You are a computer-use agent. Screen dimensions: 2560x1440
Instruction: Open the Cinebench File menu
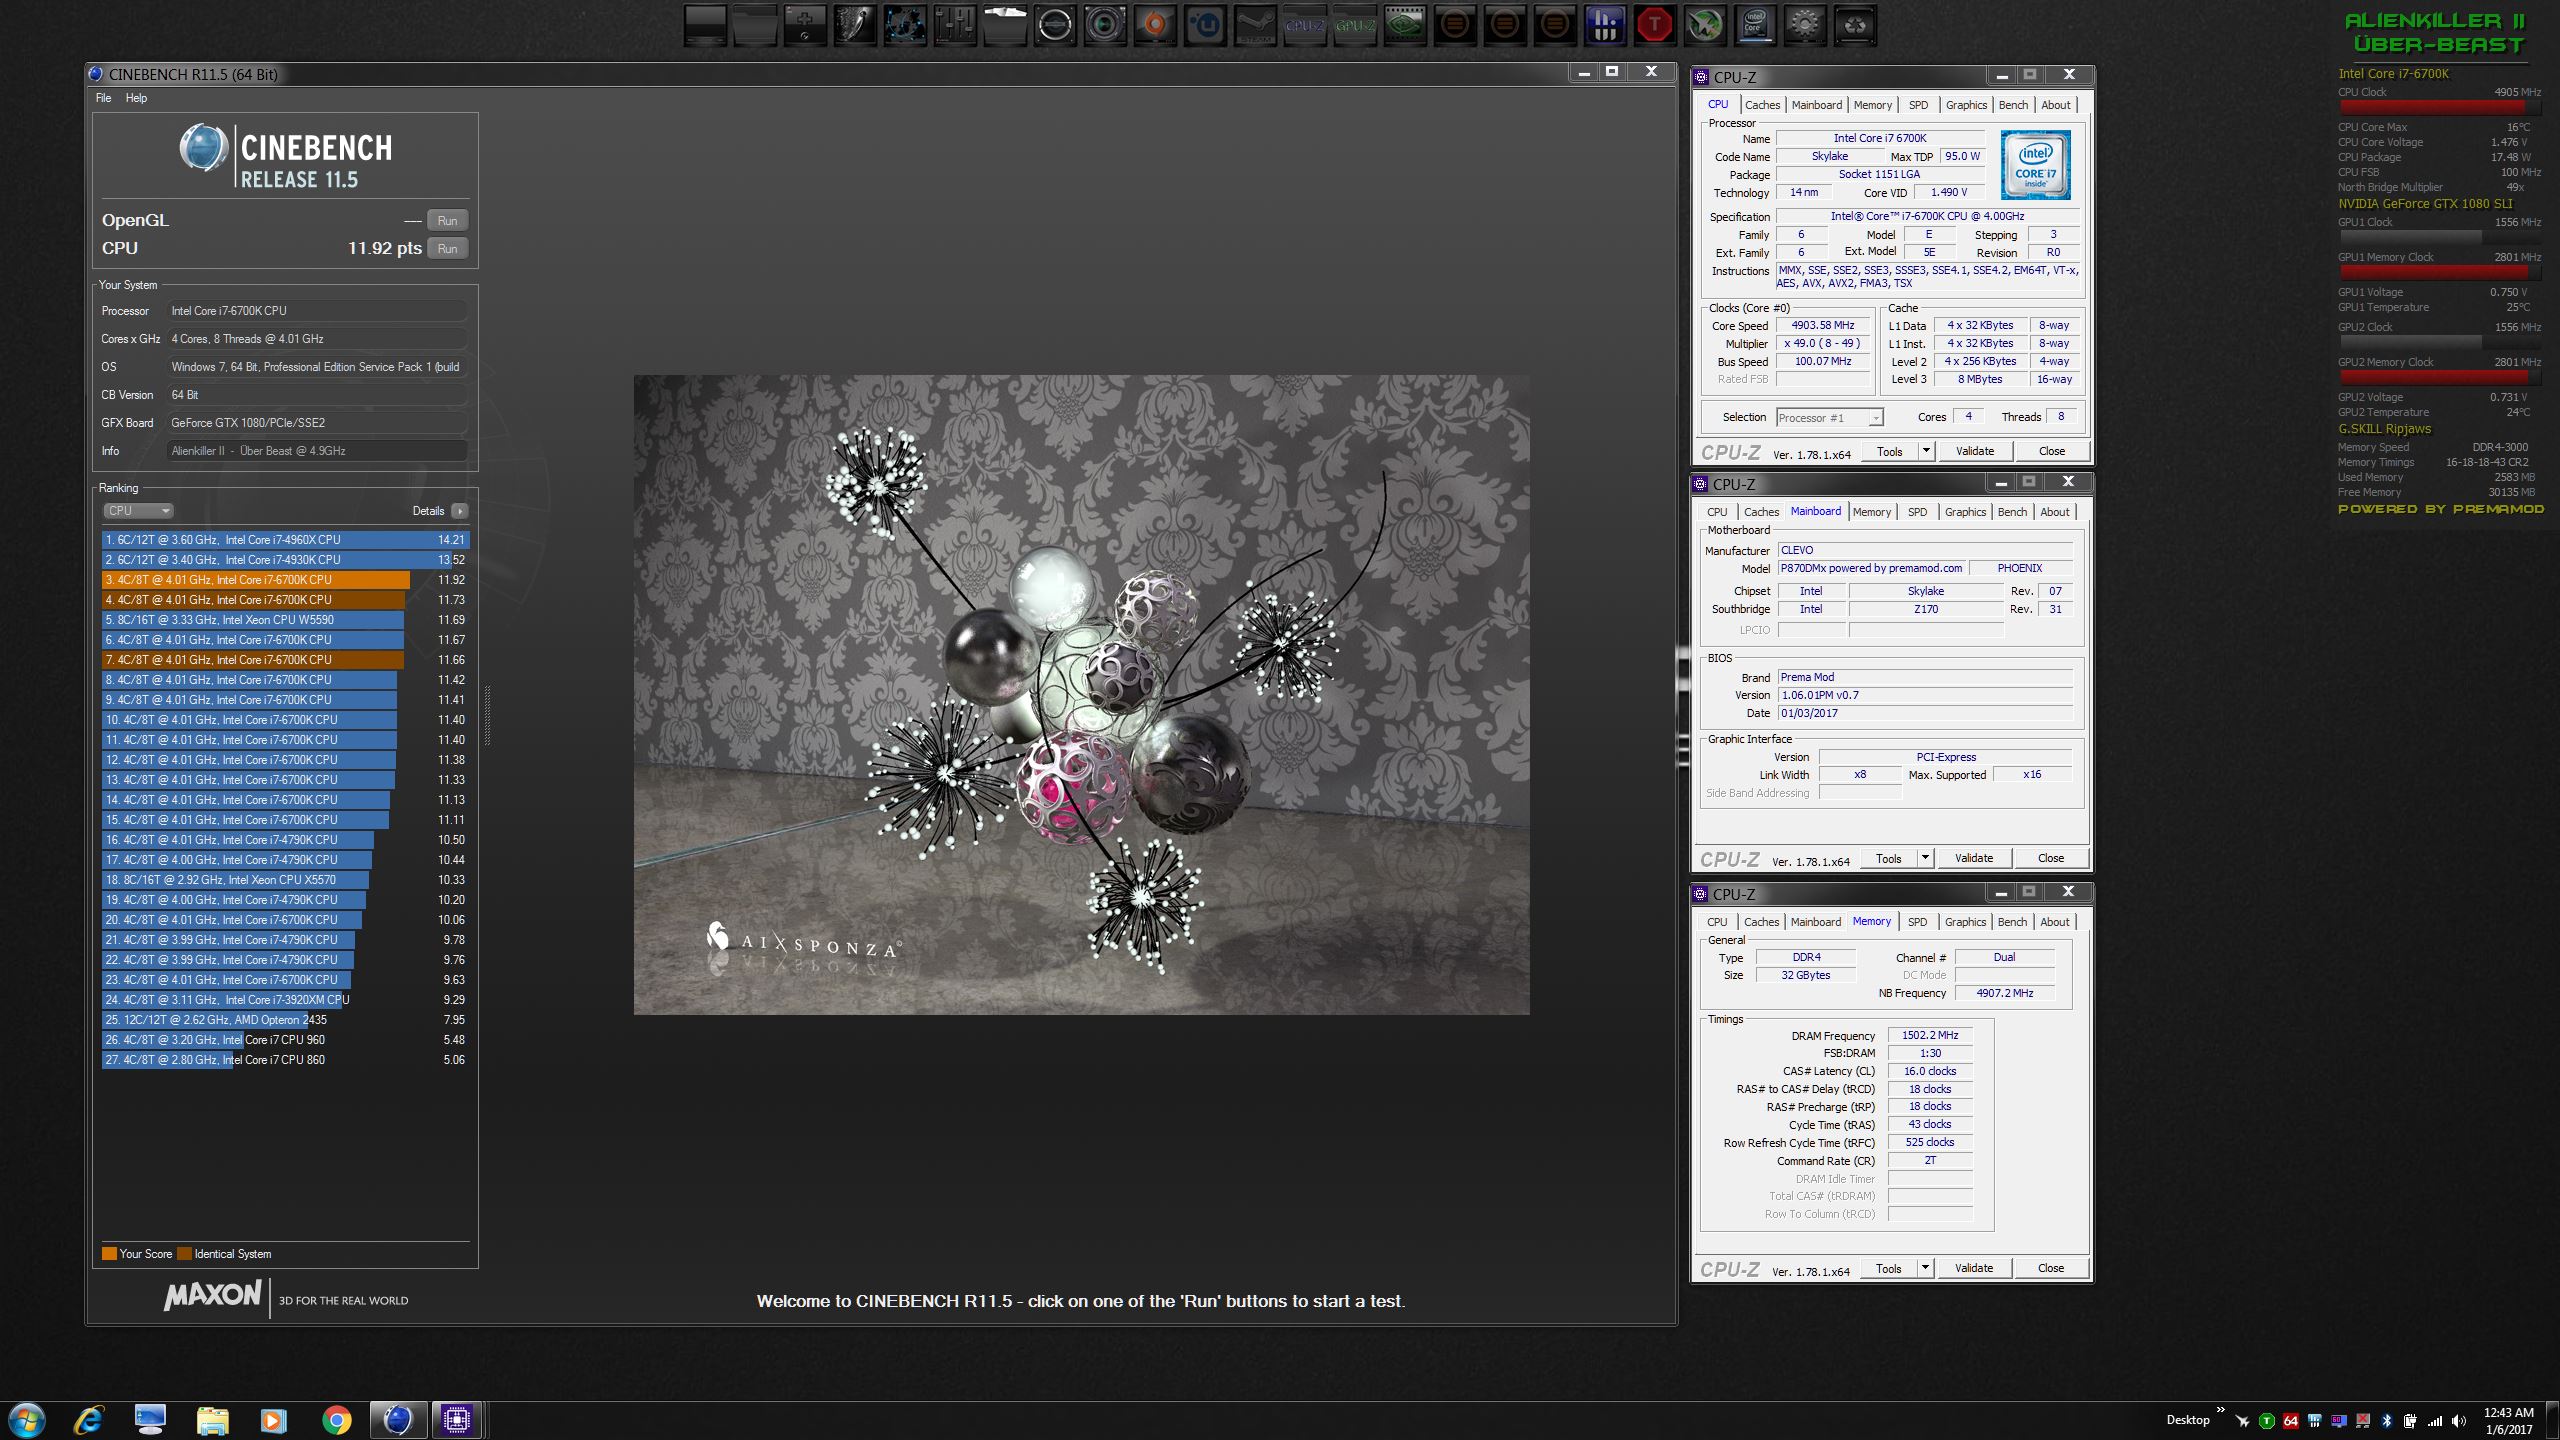tap(104, 98)
